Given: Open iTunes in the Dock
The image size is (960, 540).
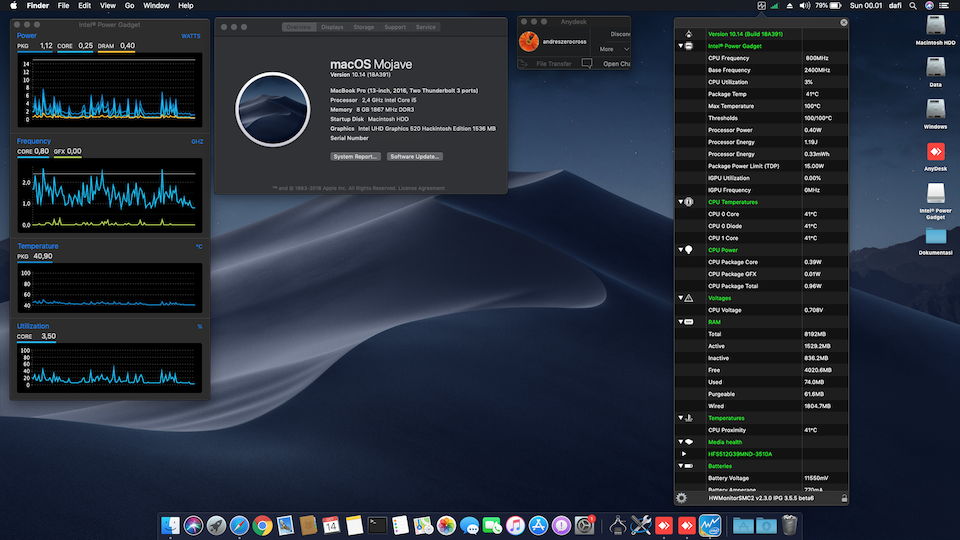Looking at the screenshot, I should point(516,525).
